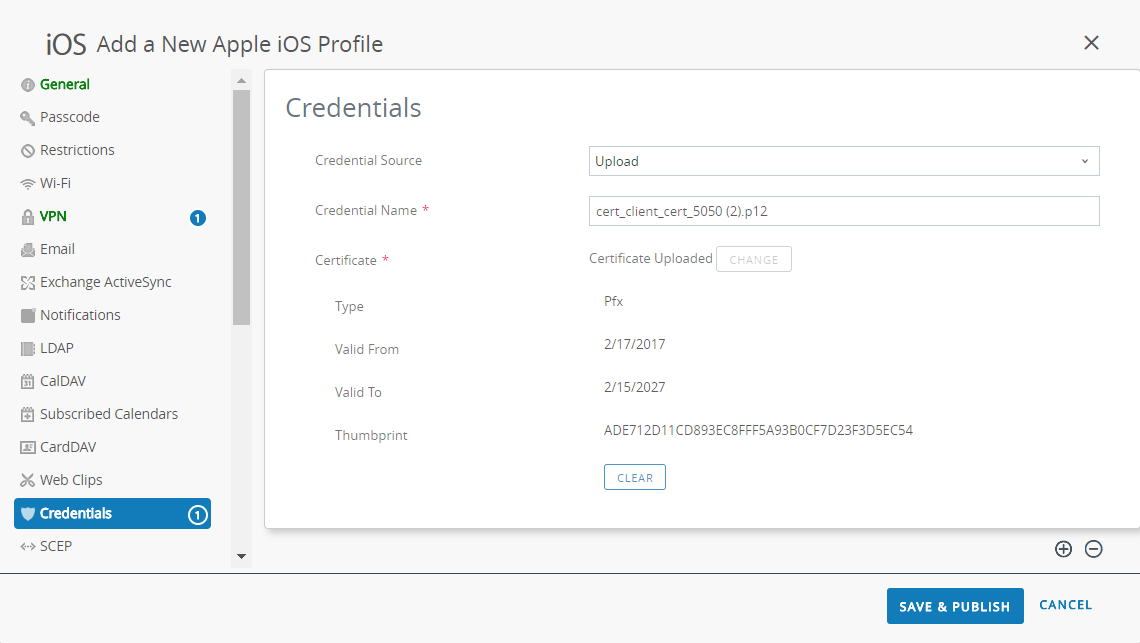The image size is (1140, 643).
Task: Click the Passcode key icon
Action: [28, 118]
